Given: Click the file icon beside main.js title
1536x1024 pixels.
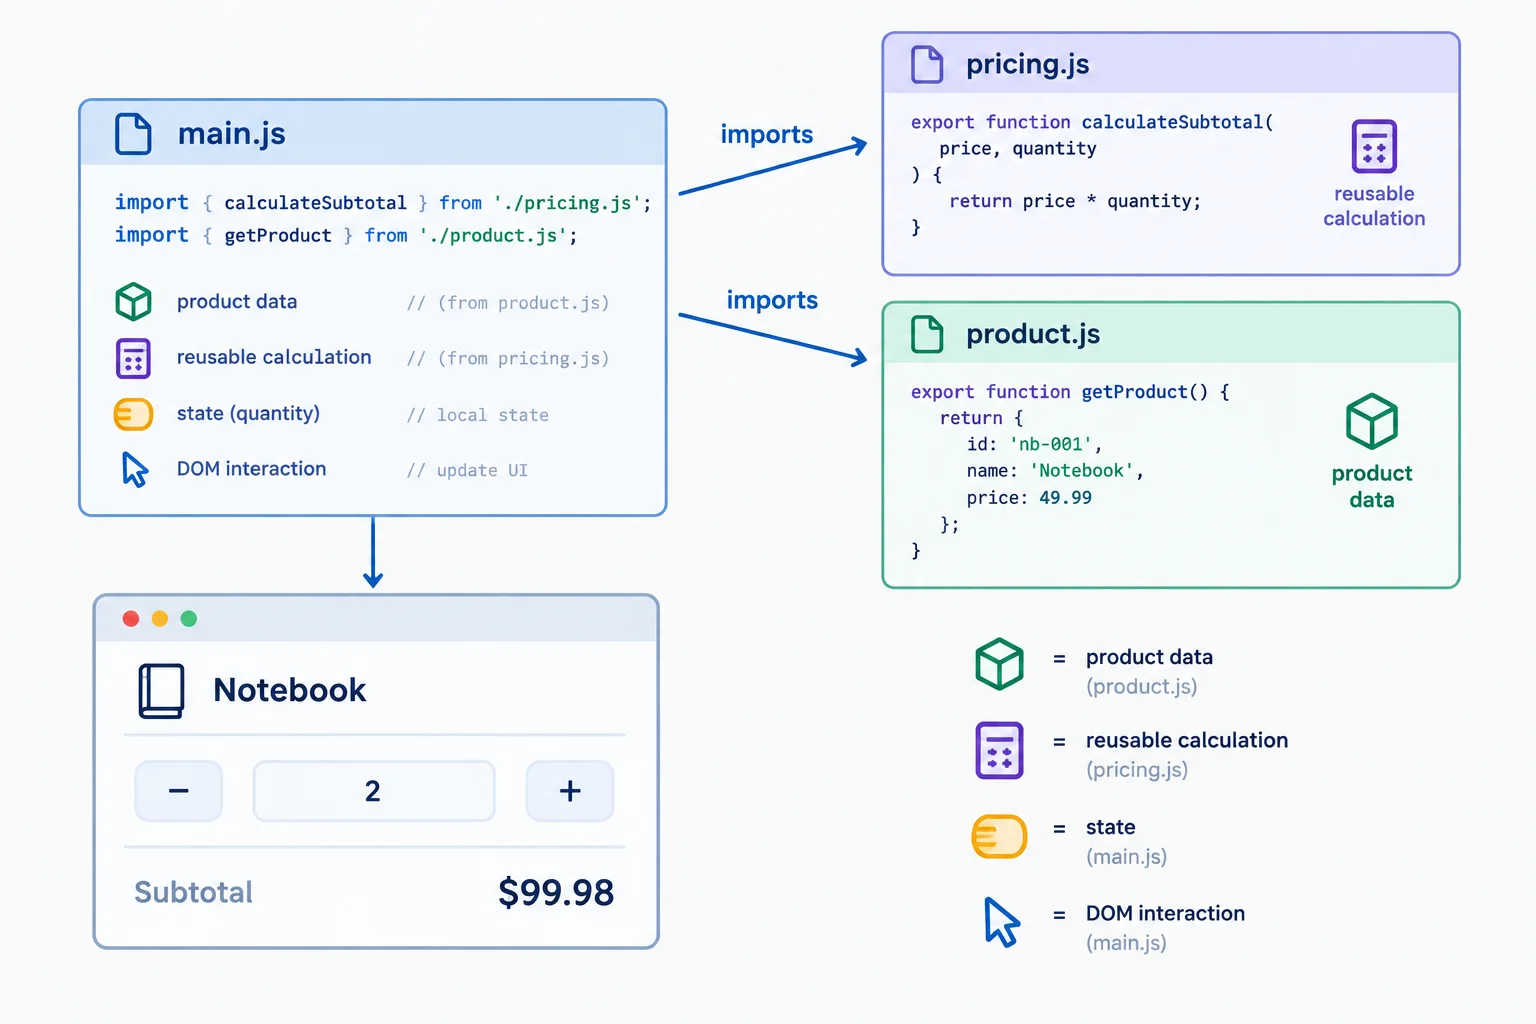Looking at the screenshot, I should pyautogui.click(x=133, y=133).
